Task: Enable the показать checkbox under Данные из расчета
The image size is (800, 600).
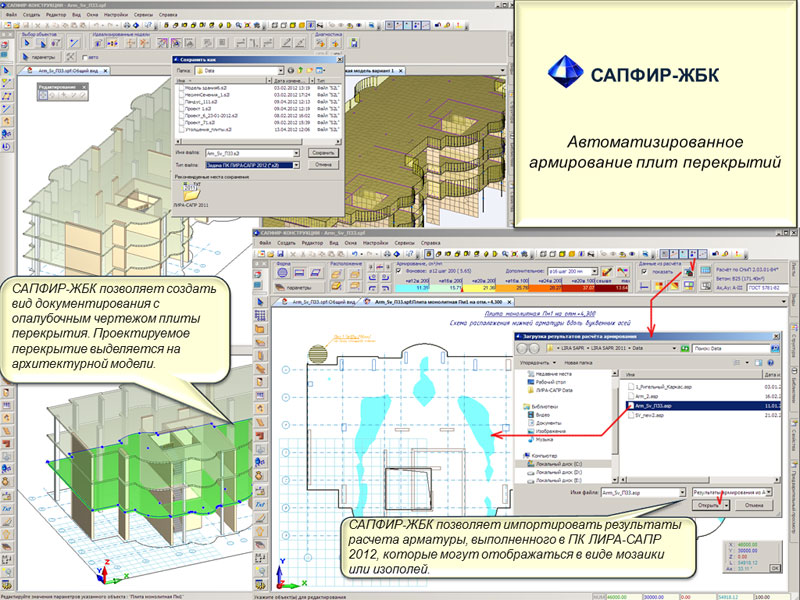Action: (644, 271)
